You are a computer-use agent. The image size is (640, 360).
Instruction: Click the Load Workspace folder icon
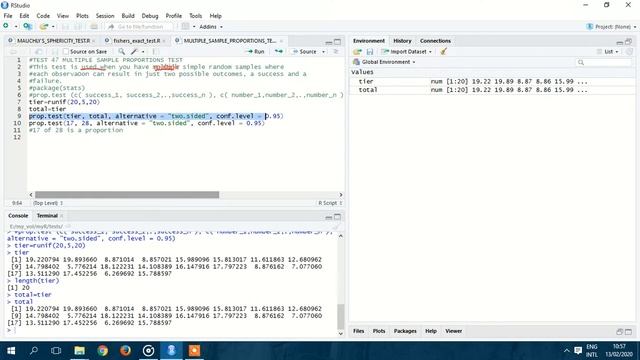[x=358, y=52]
